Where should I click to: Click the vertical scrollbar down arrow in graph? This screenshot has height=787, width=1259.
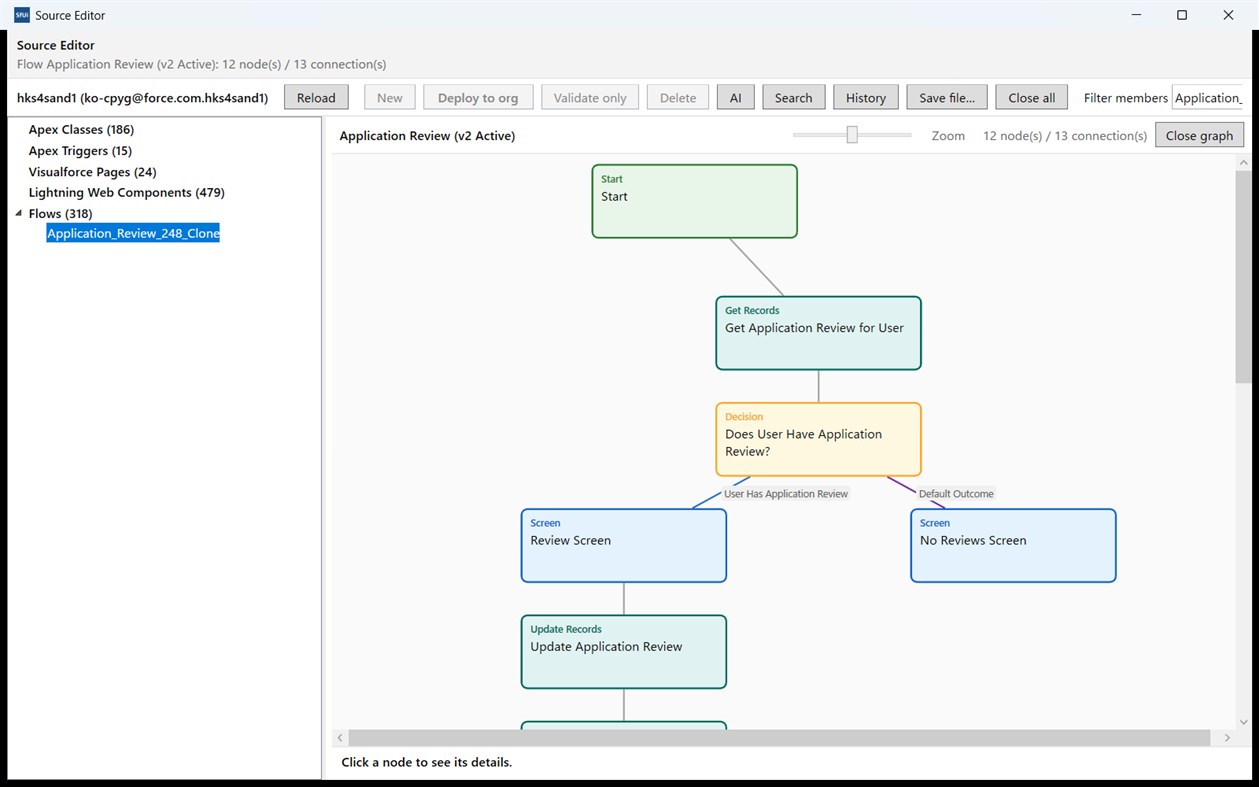tap(1244, 721)
